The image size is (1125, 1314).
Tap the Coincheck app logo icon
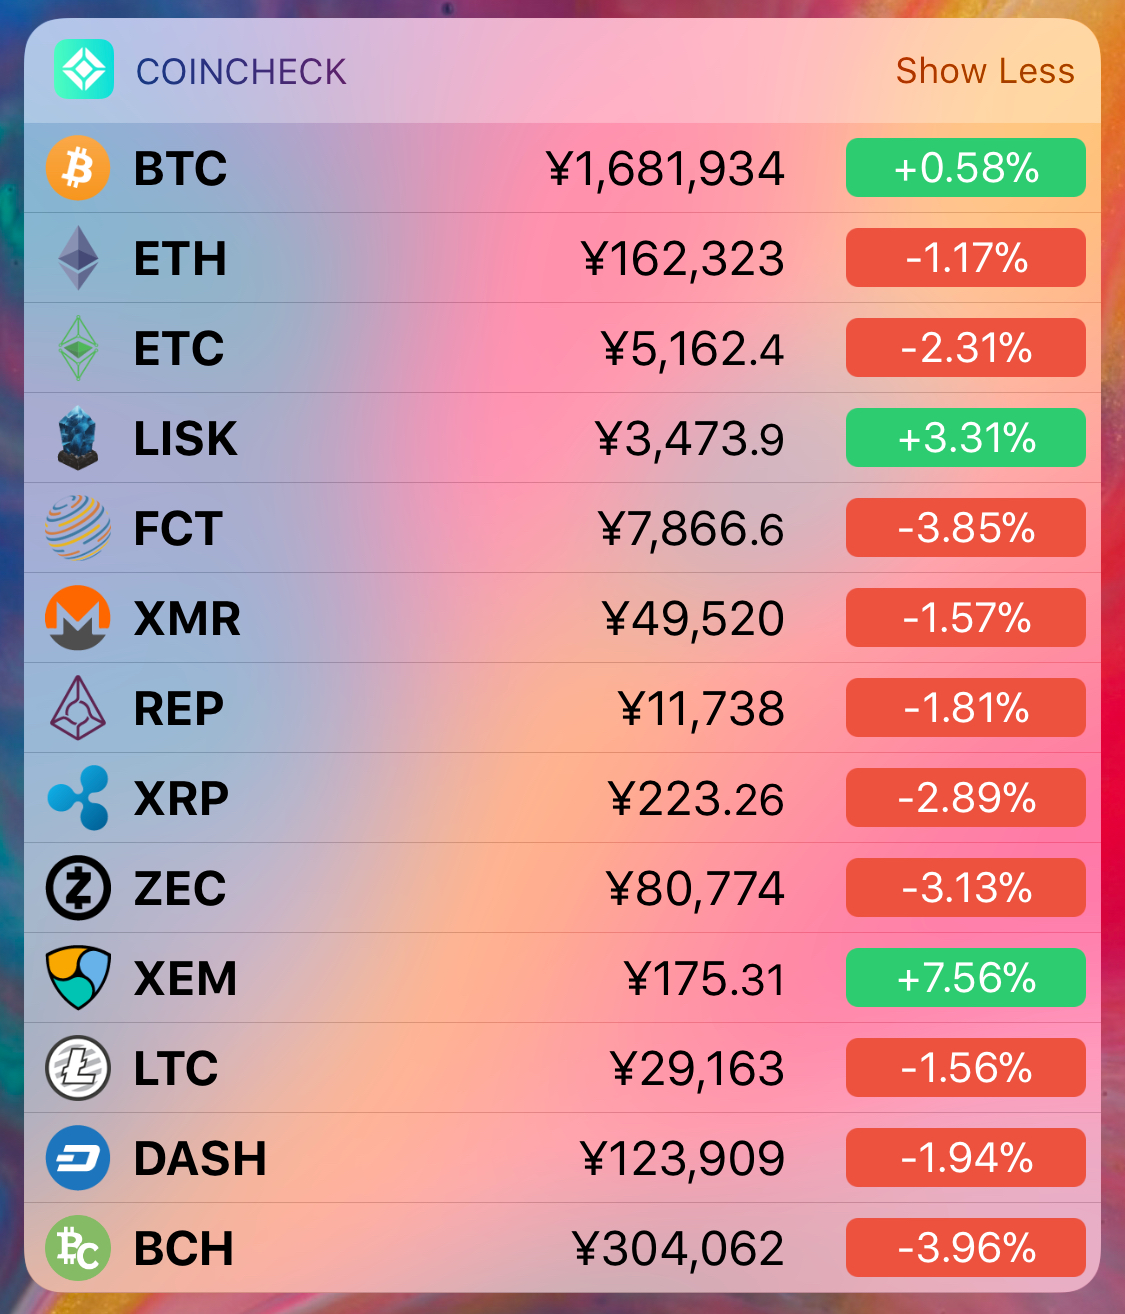tap(84, 70)
